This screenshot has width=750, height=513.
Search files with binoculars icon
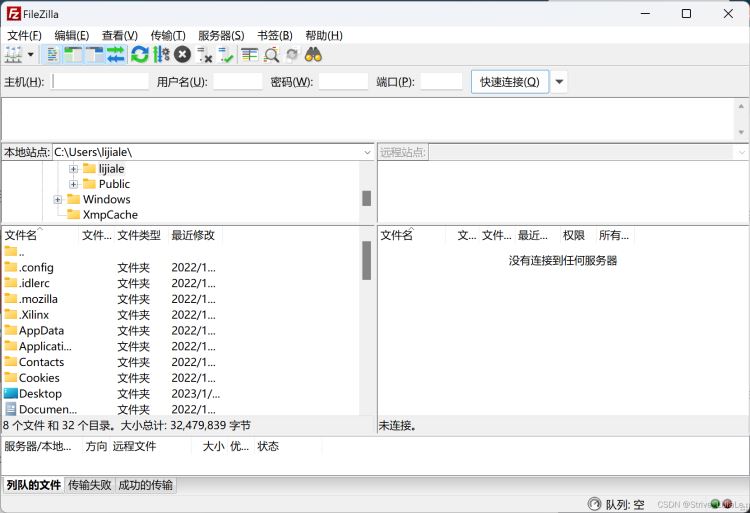[x=313, y=55]
